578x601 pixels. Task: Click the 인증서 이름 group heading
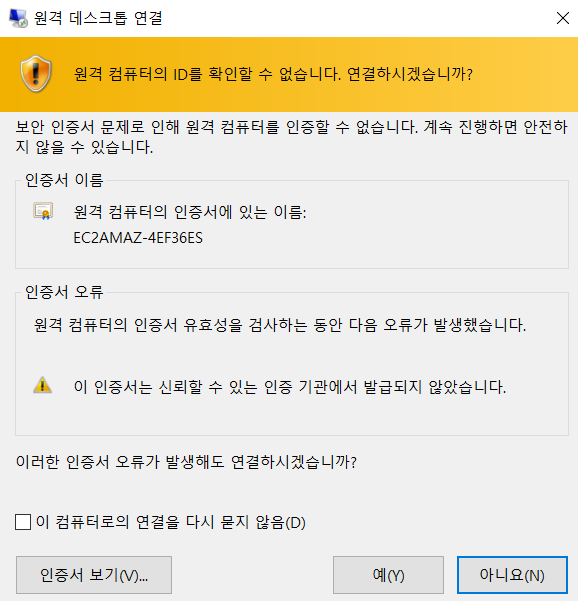point(64,180)
